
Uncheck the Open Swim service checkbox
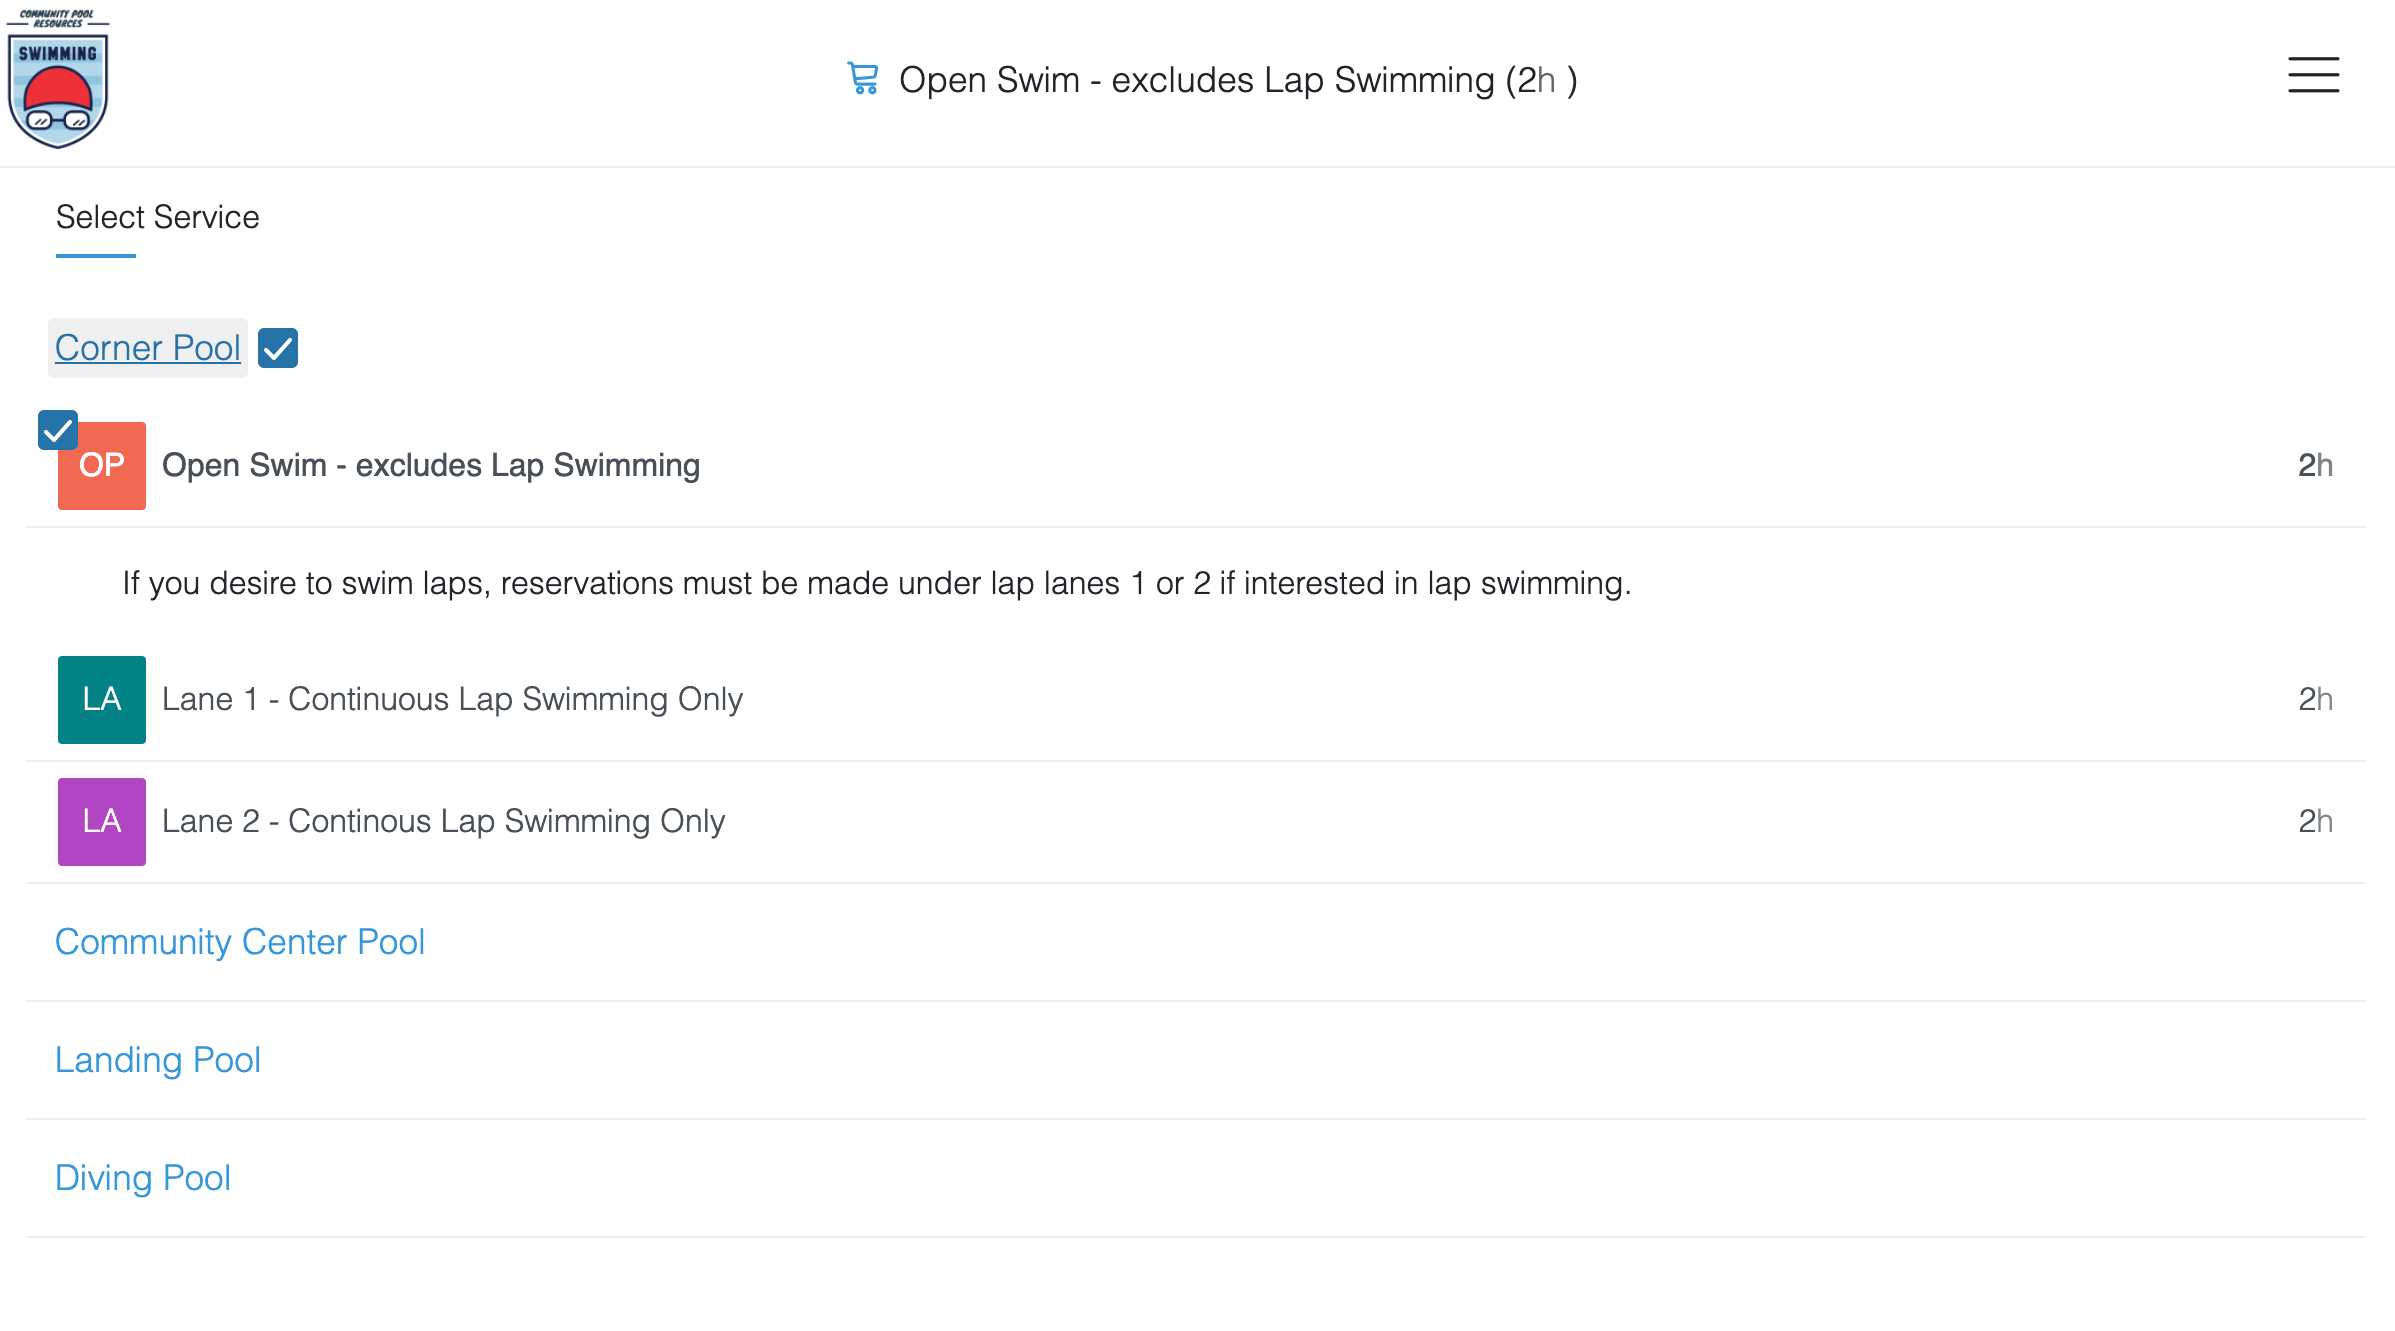[58, 430]
